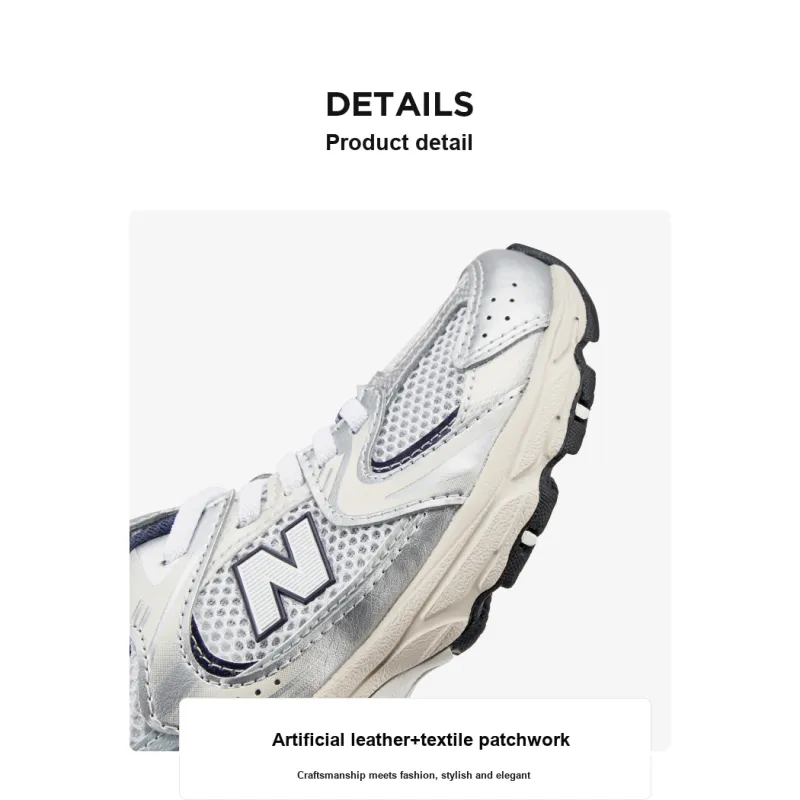Open the sneaker product image
Screen dimensions: 800x800
pos(399,480)
